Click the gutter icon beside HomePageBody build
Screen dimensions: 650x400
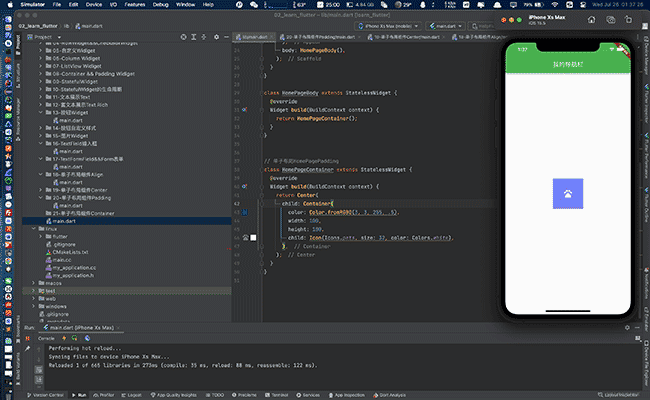(245, 110)
